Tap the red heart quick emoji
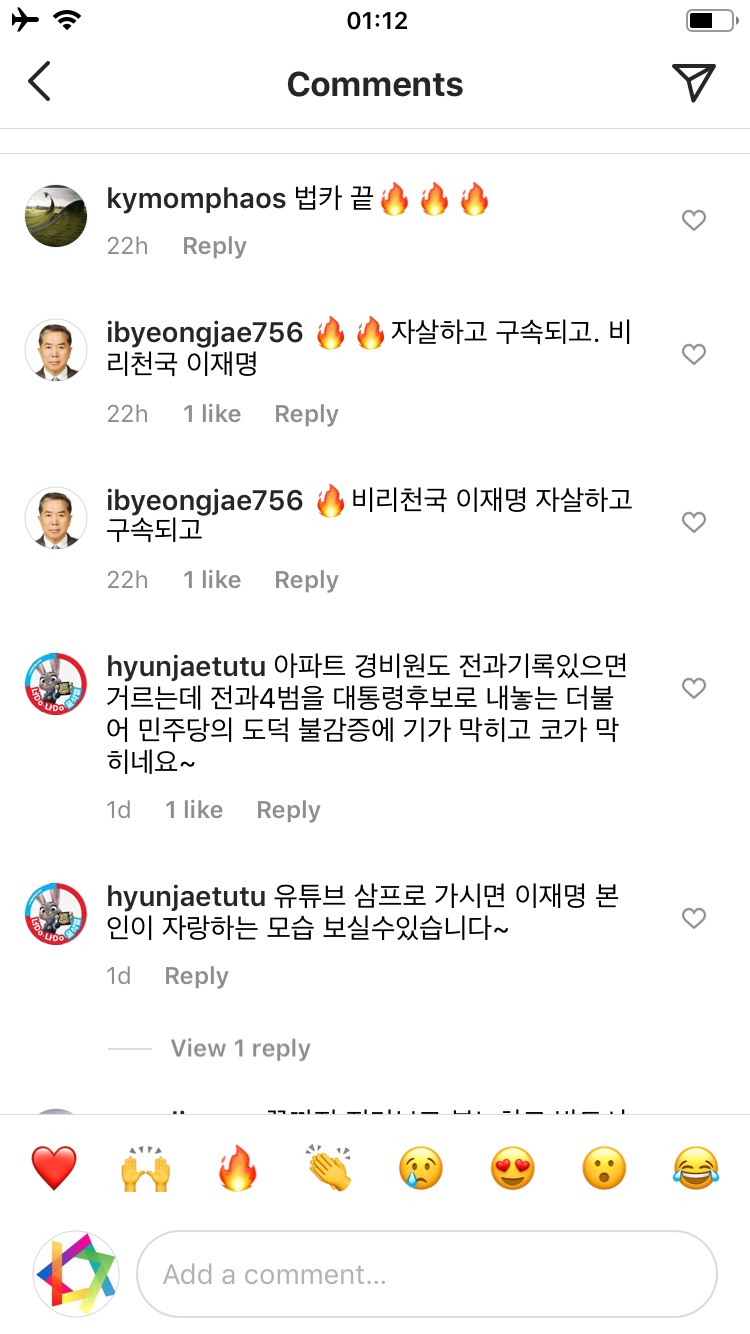Viewport: 750px width, 1334px height. pos(54,1168)
